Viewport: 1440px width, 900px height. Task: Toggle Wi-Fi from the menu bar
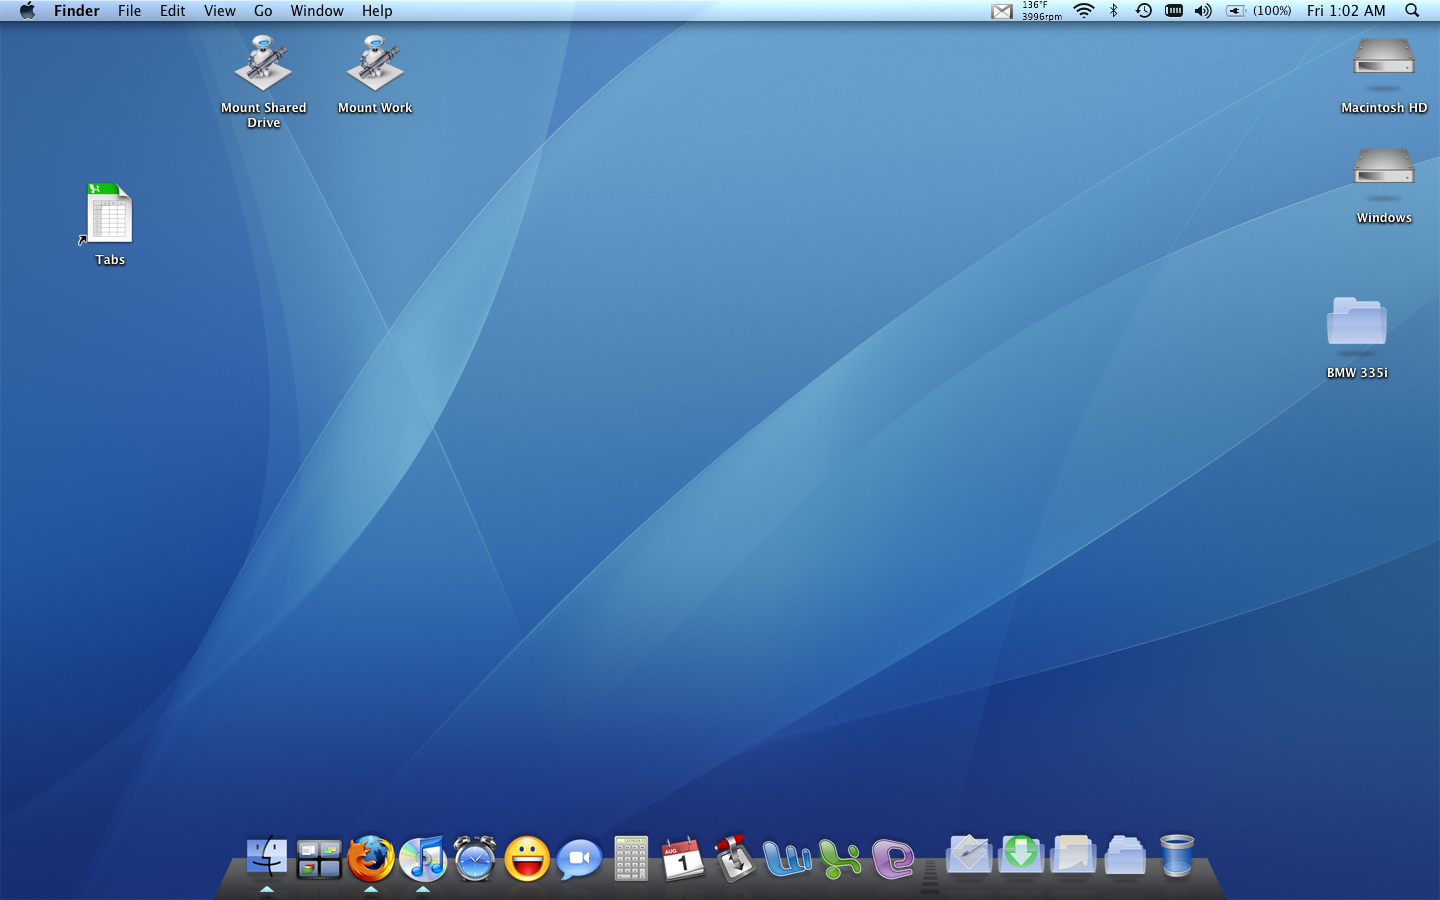(1083, 11)
